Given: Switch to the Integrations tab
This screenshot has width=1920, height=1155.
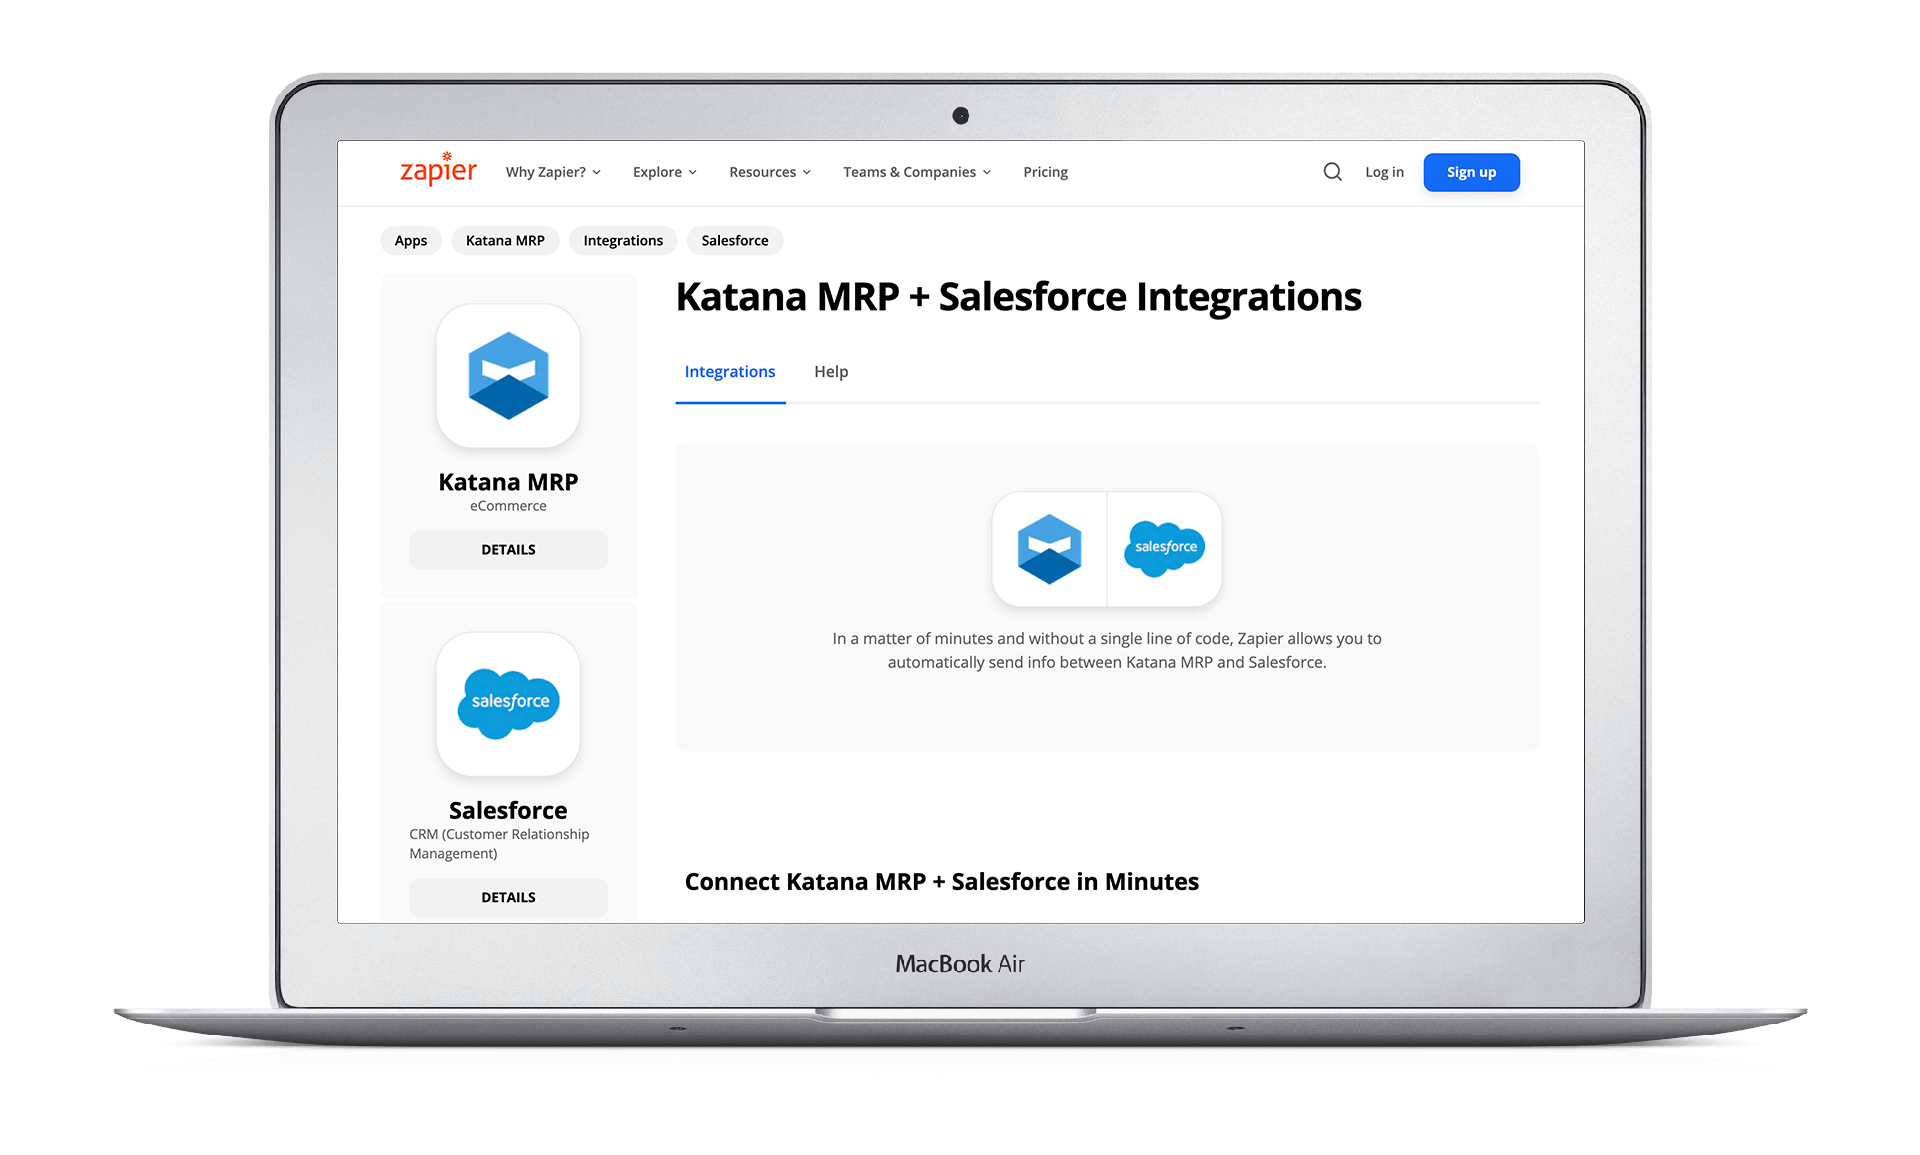Looking at the screenshot, I should [x=730, y=372].
